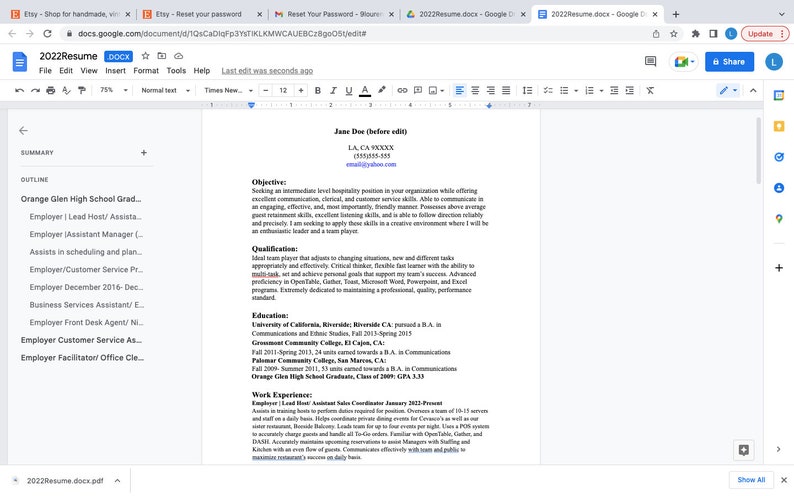Insert a numbered list
This screenshot has height=496, width=794.
(589, 91)
